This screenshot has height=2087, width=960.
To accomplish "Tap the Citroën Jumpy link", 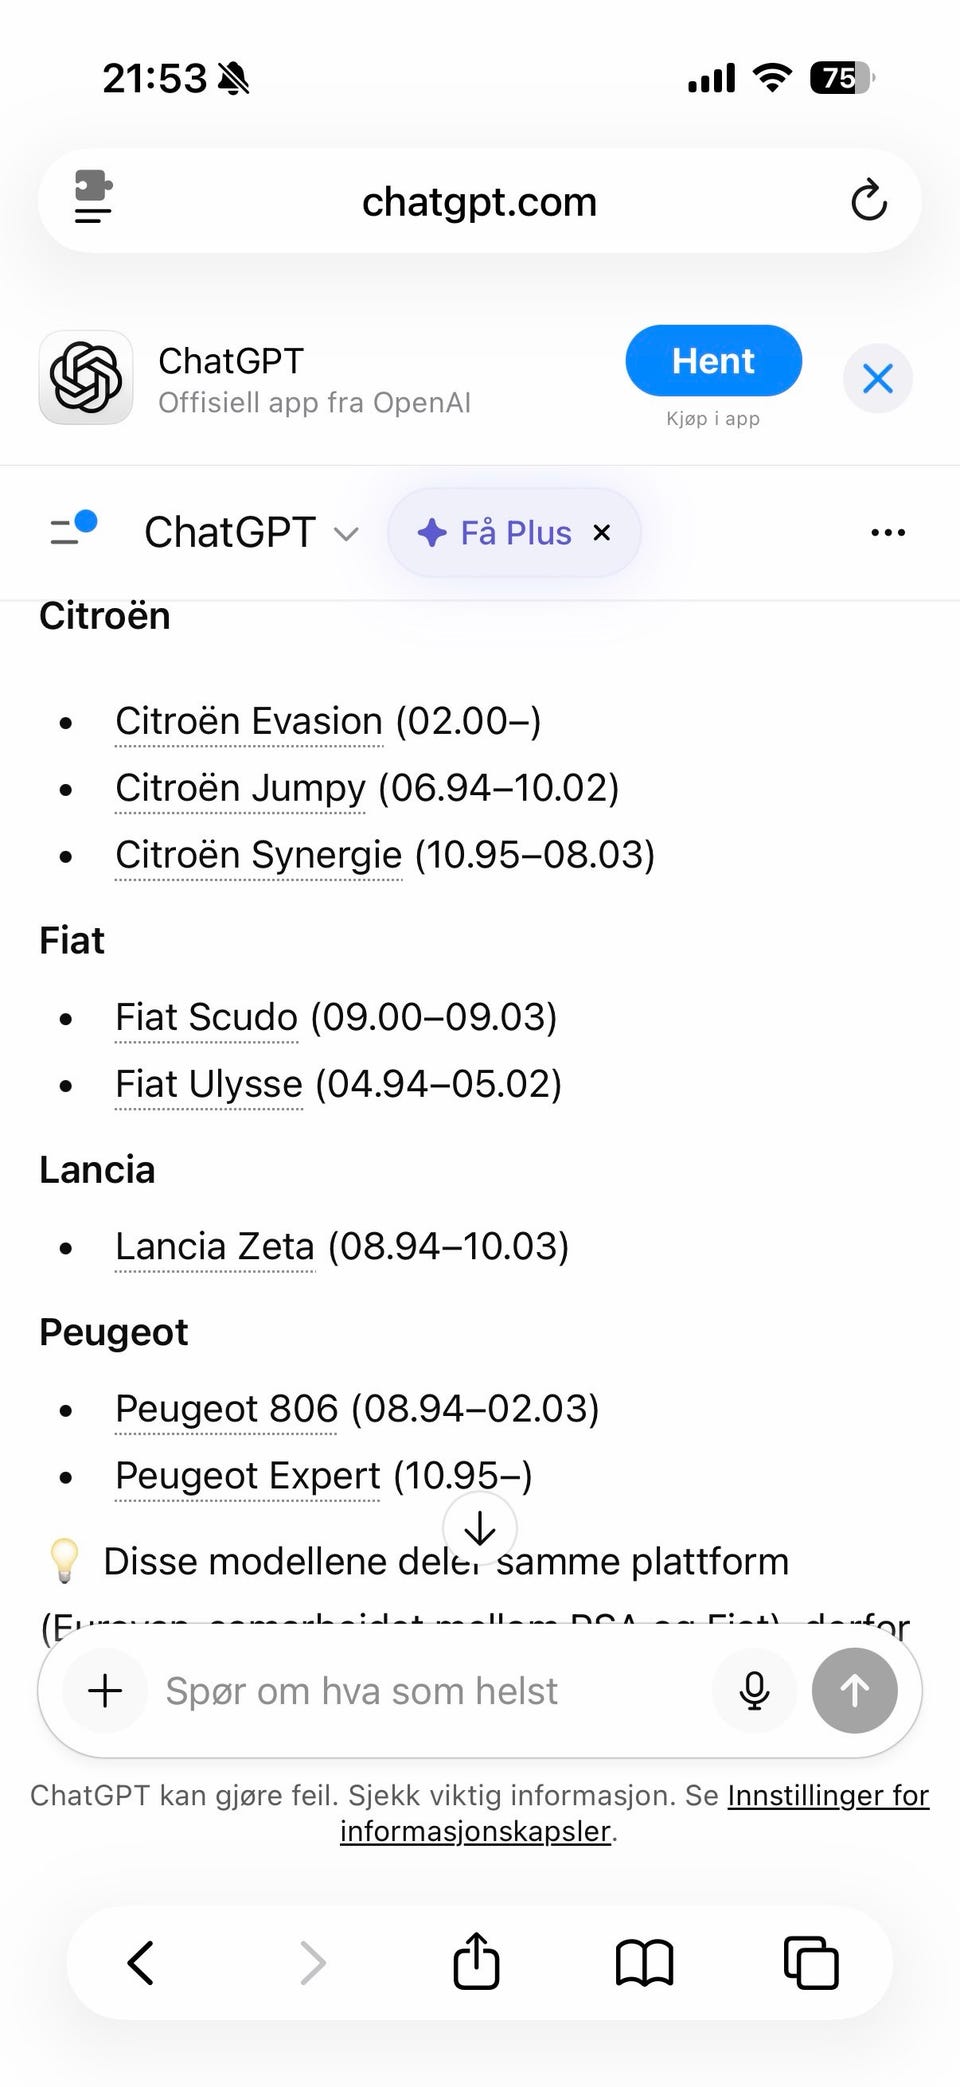I will click(240, 788).
